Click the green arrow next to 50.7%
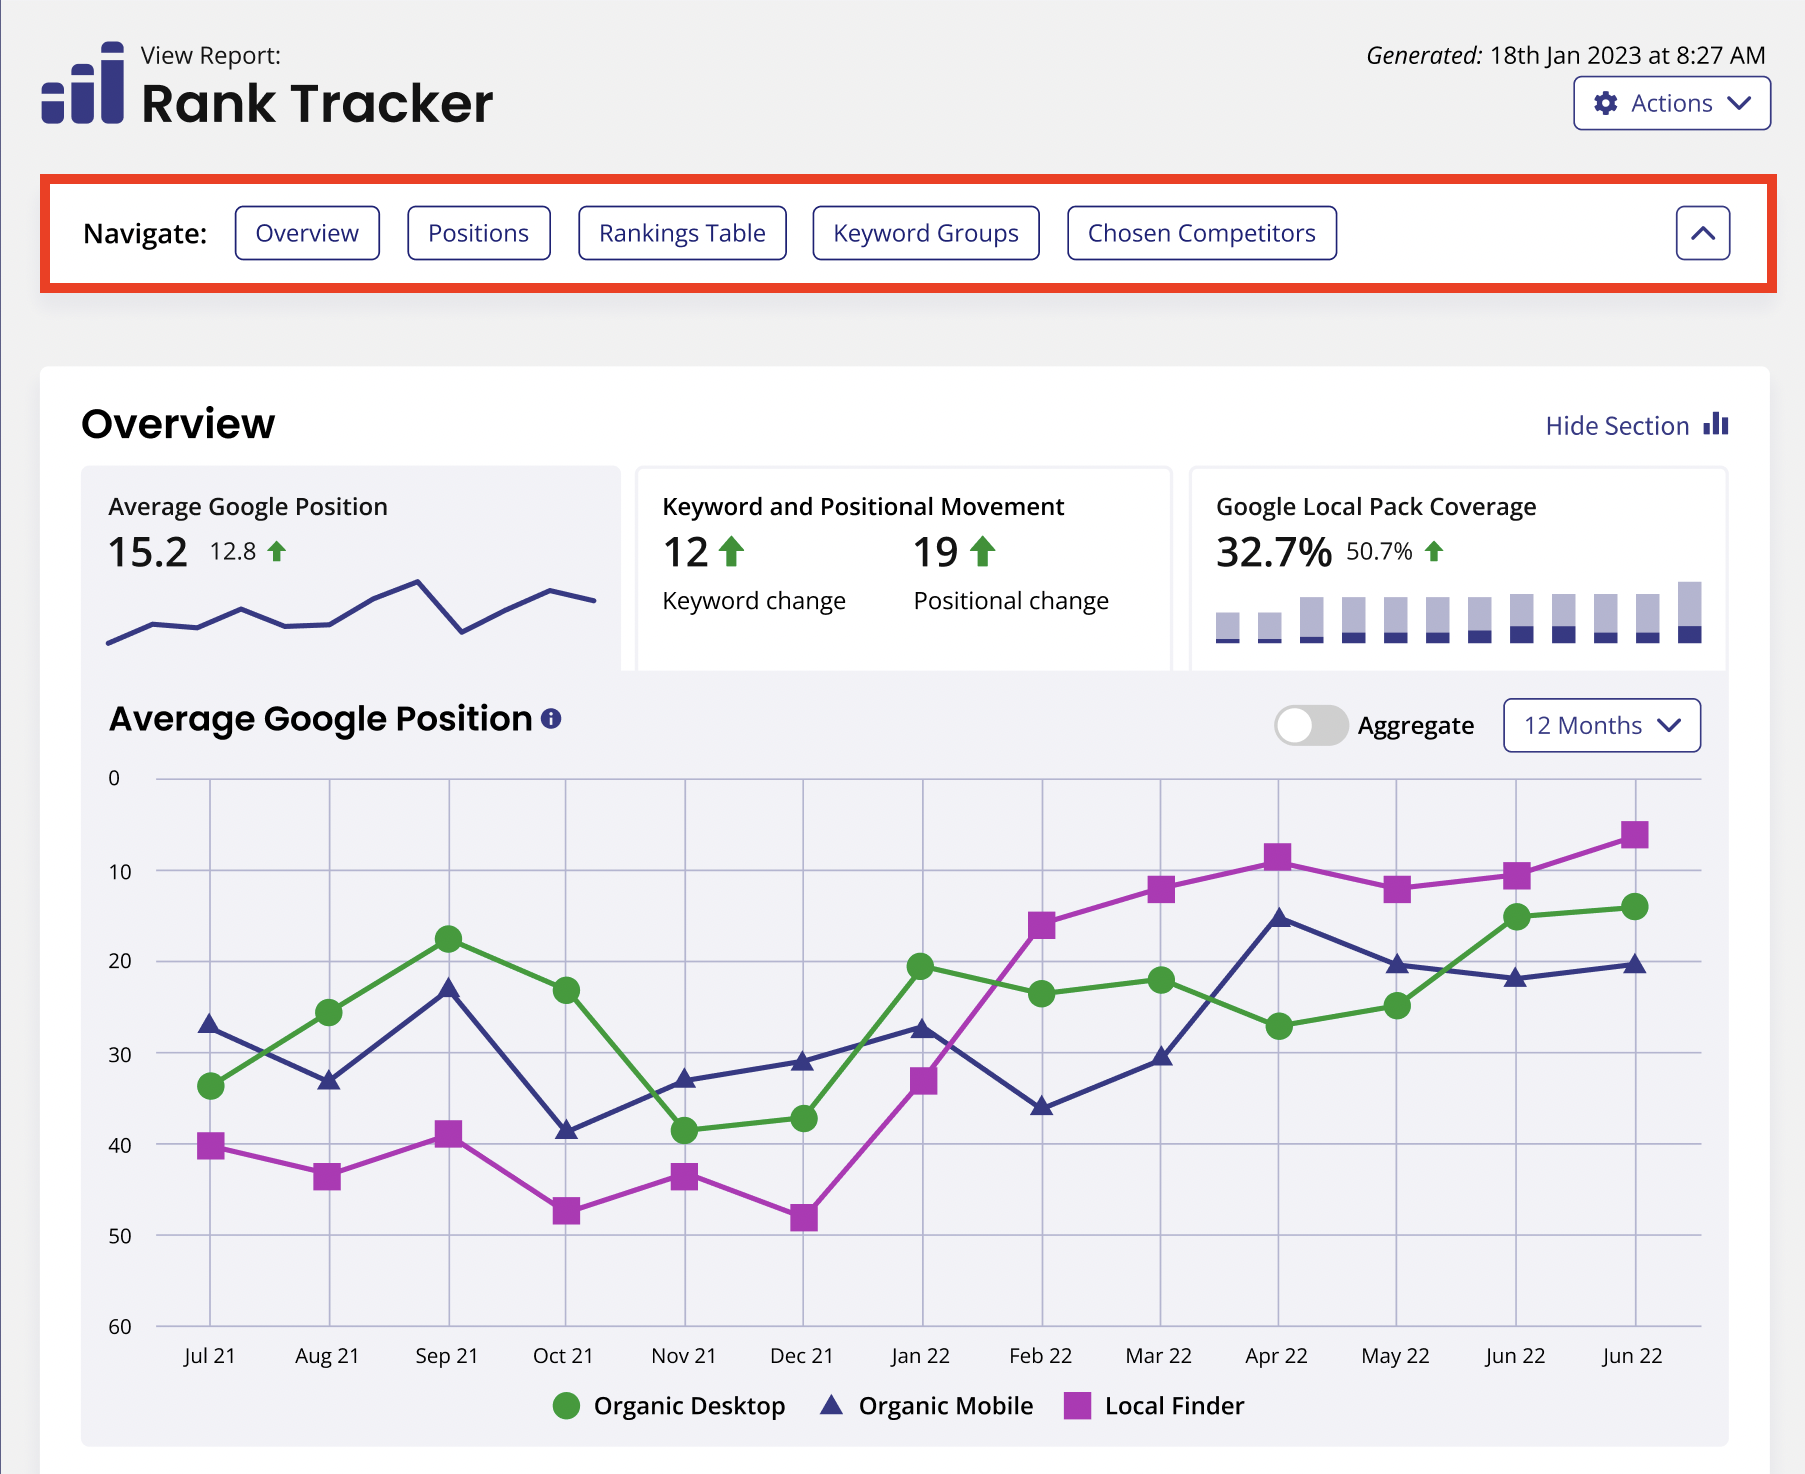The height and width of the screenshot is (1474, 1805). 1434,551
